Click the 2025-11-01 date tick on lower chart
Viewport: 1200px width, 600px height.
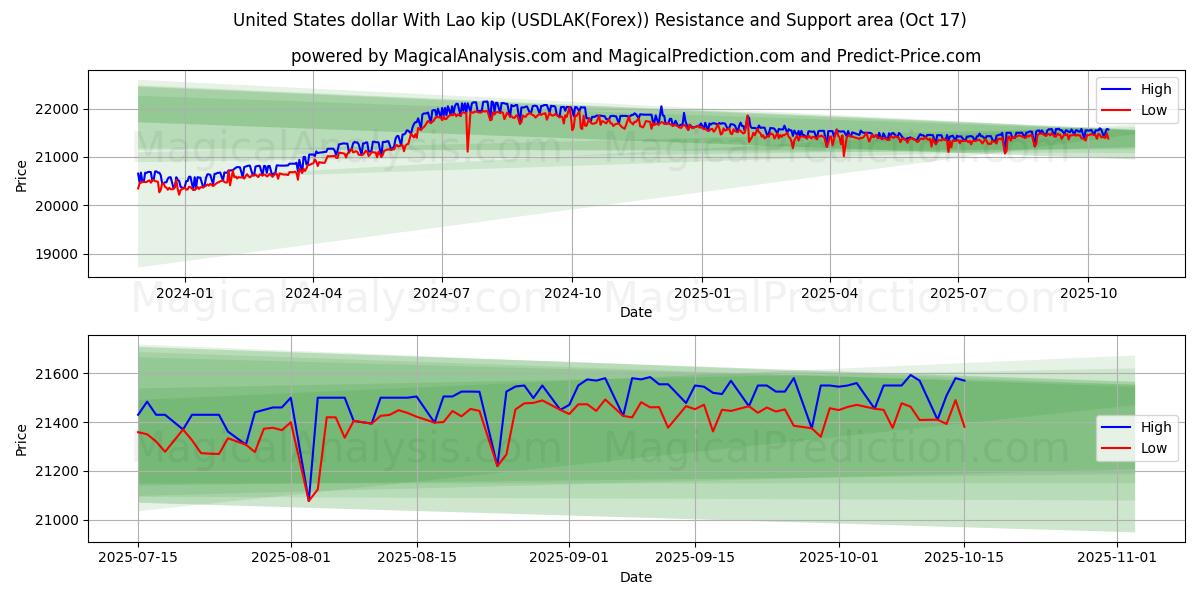(x=1116, y=558)
